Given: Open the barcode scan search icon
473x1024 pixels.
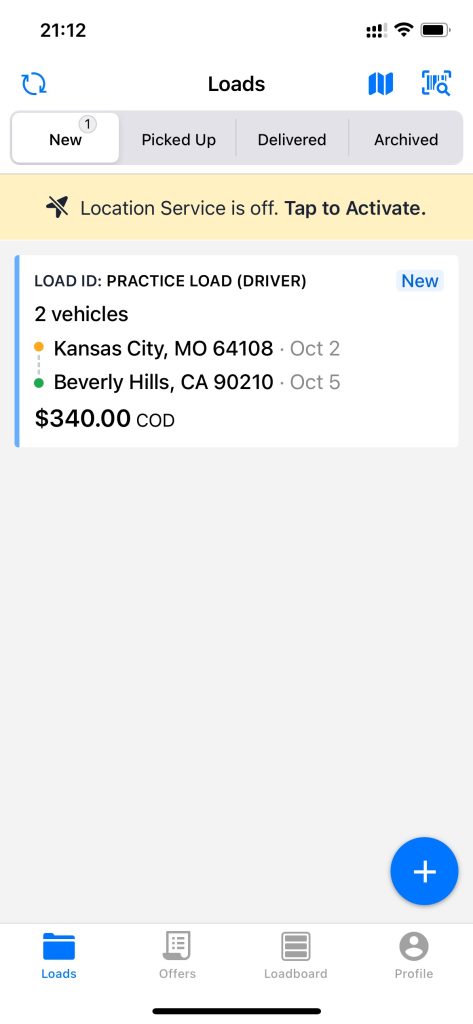Looking at the screenshot, I should 436,84.
